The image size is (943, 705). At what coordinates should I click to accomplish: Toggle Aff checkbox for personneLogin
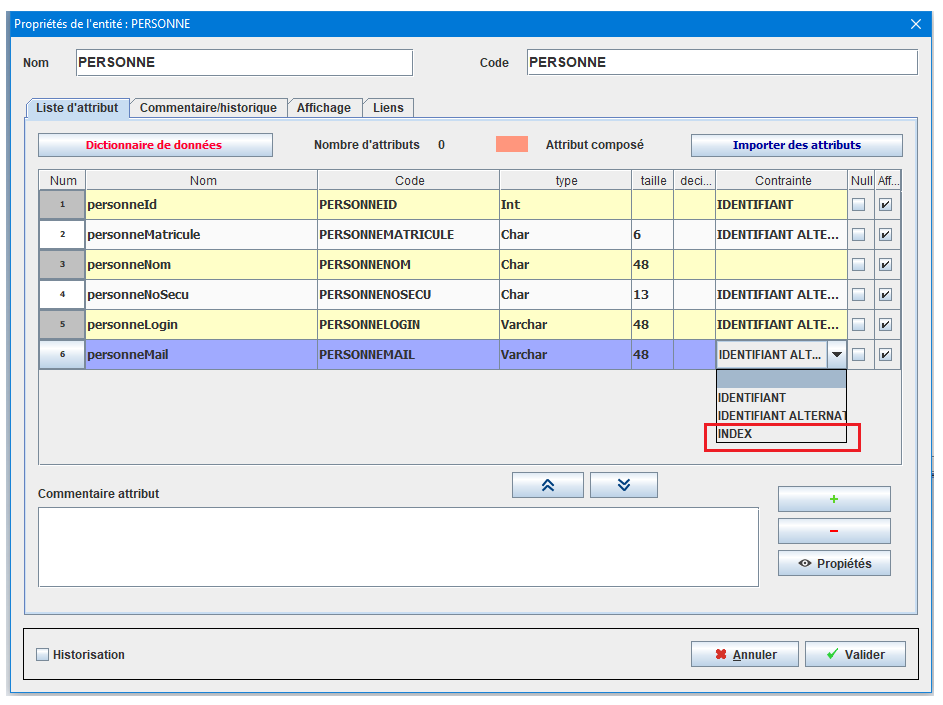(885, 325)
